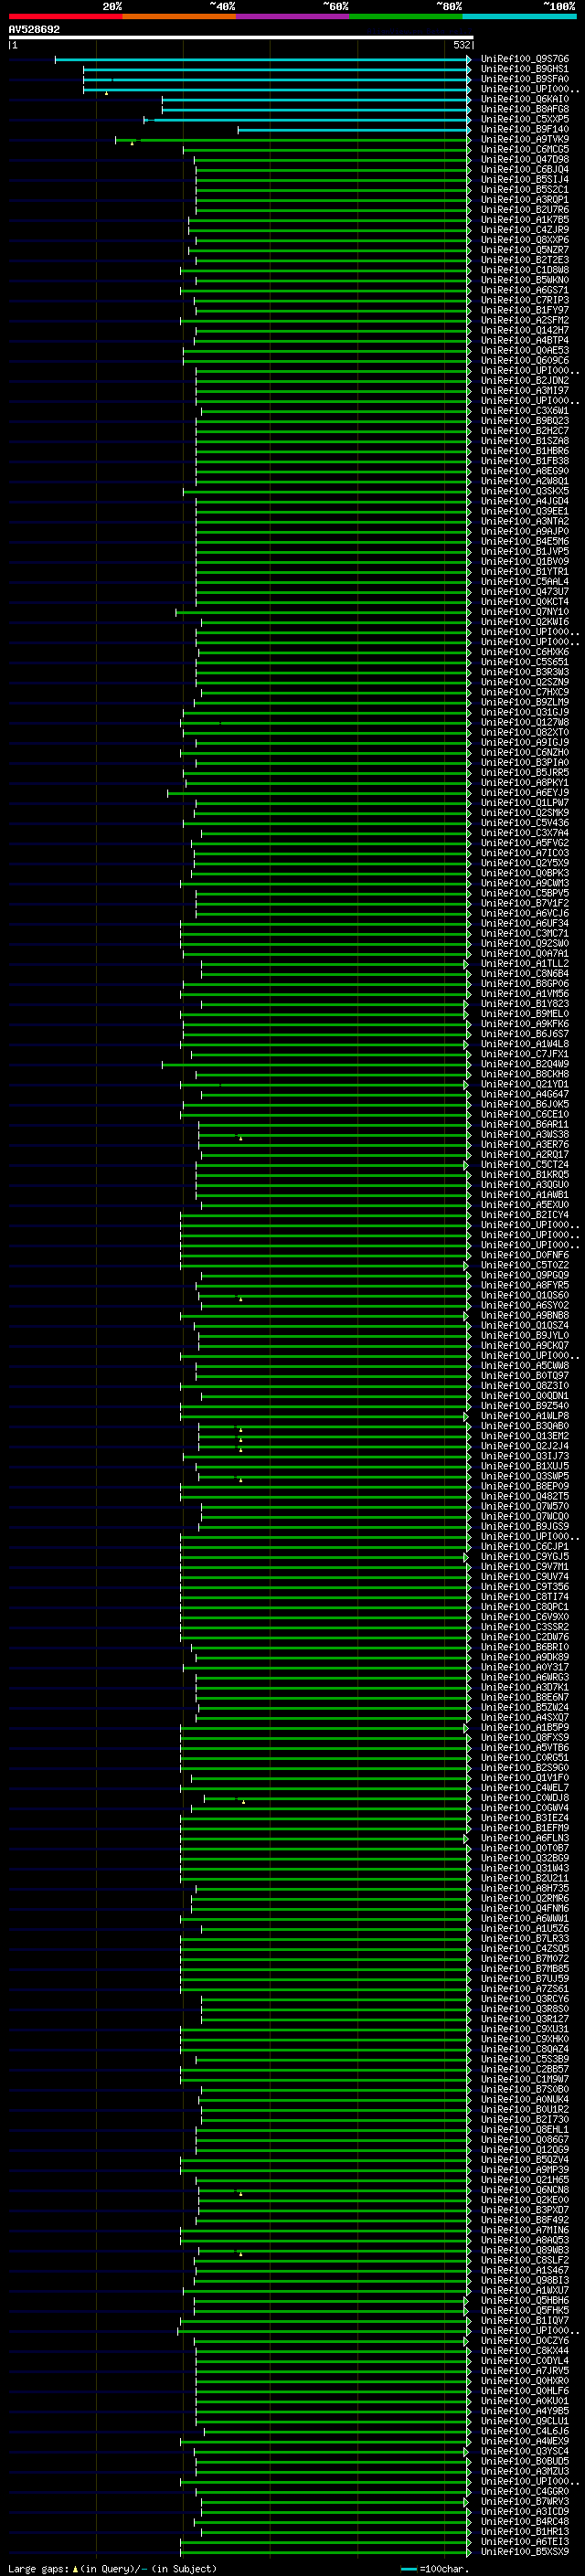
Task: Select label UniRef100_A5EXU0
Action: (x=525, y=1205)
